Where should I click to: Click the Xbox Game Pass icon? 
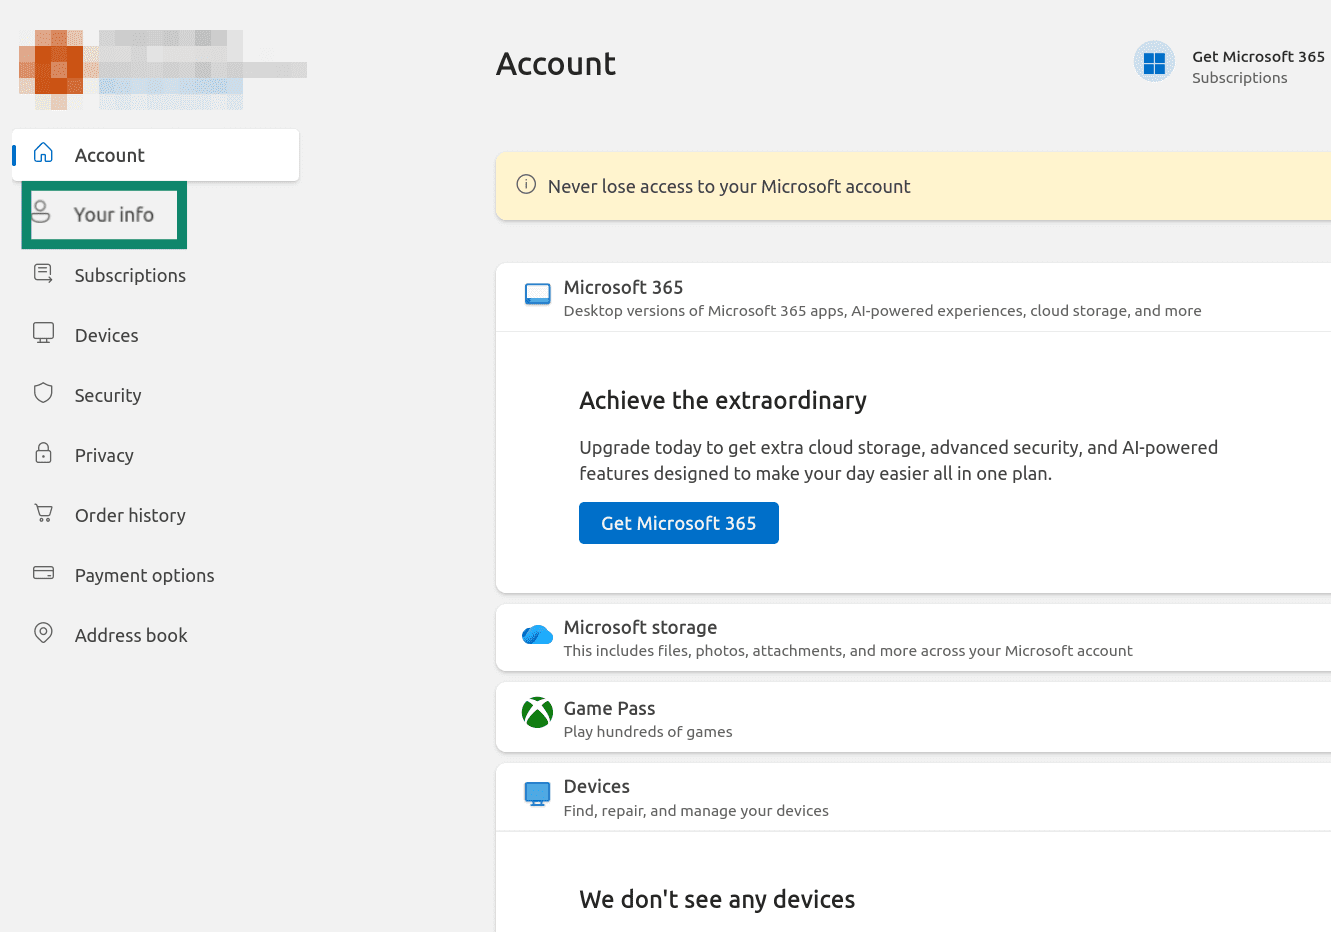click(537, 713)
